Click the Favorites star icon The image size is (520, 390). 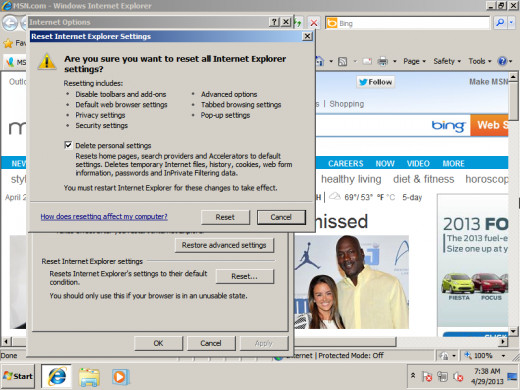point(8,43)
